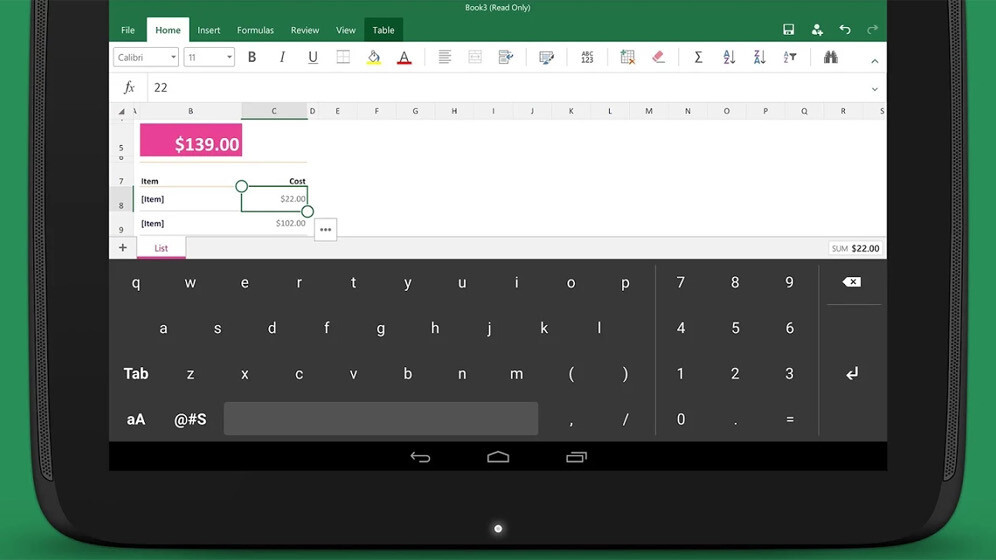The height and width of the screenshot is (560, 996).
Task: Add a new sheet with plus button
Action: coord(123,248)
